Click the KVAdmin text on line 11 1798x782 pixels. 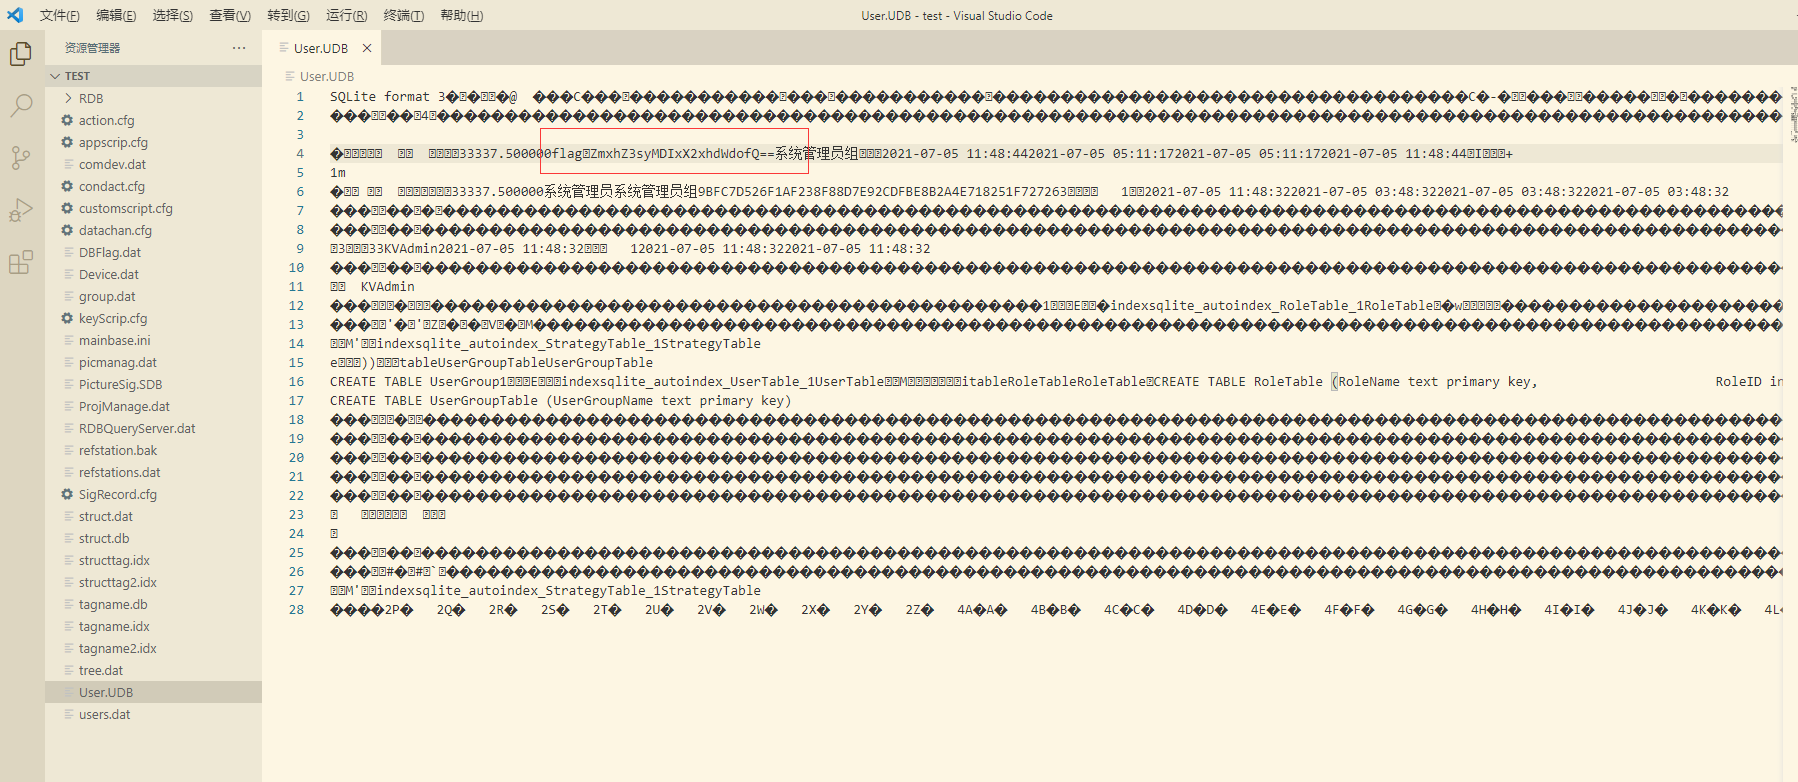[387, 287]
